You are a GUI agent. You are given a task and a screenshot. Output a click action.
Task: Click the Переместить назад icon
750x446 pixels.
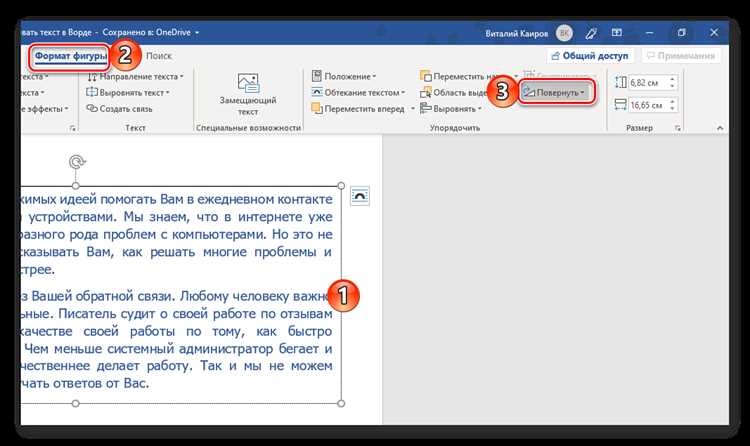pyautogui.click(x=426, y=76)
